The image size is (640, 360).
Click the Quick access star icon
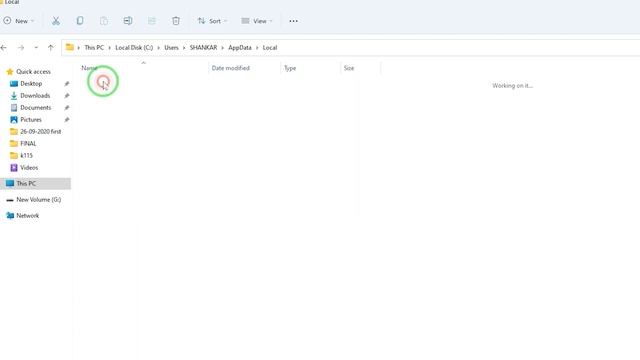pyautogui.click(x=10, y=72)
